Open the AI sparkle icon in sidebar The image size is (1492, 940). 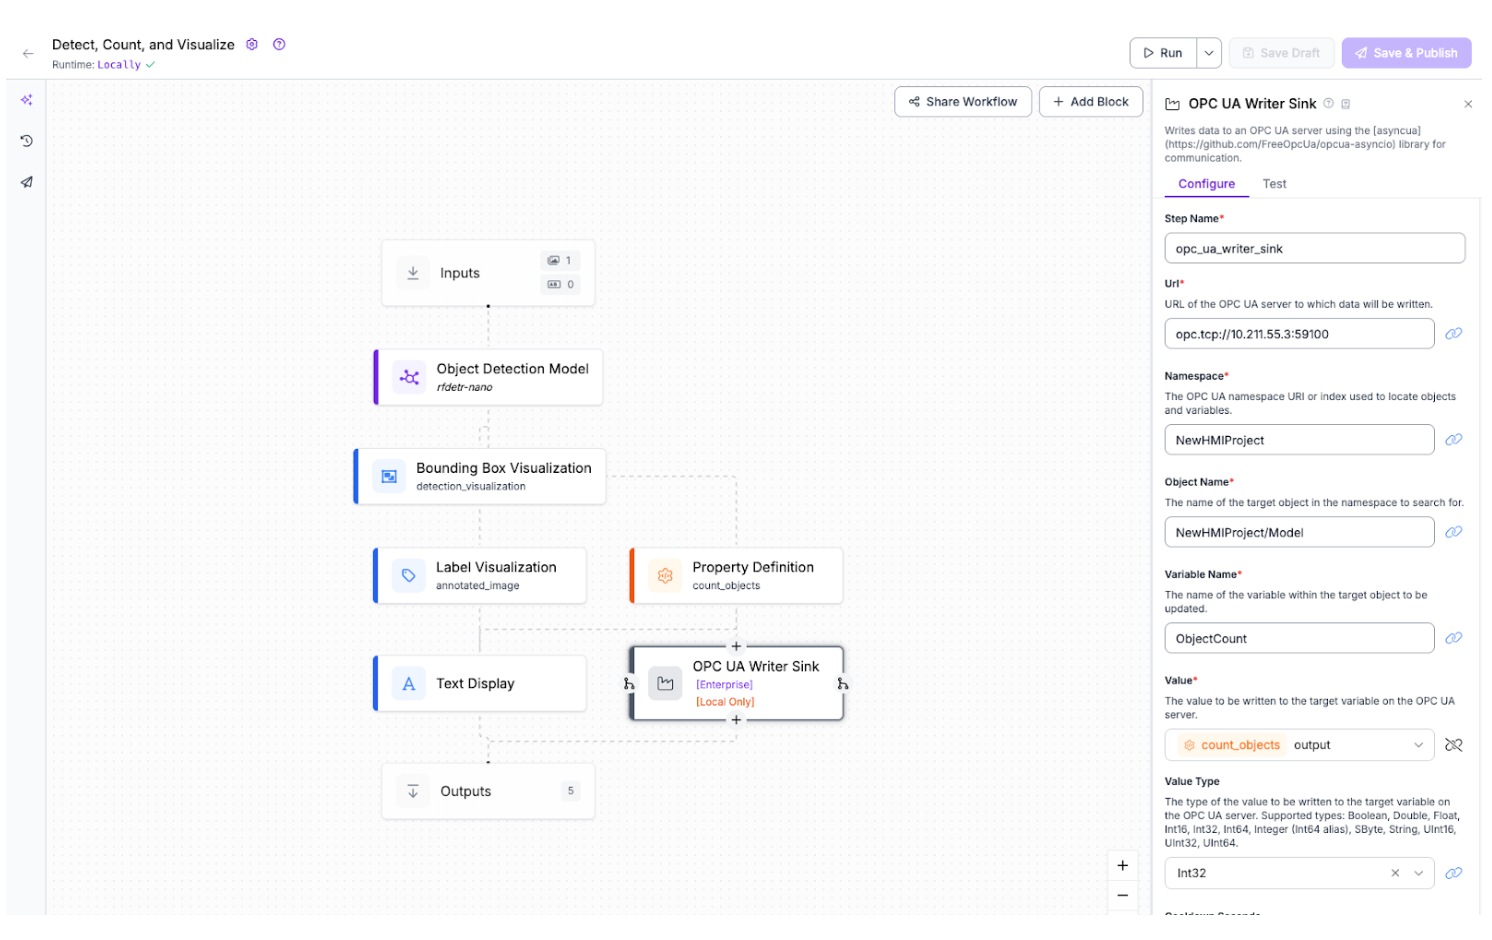[x=27, y=100]
